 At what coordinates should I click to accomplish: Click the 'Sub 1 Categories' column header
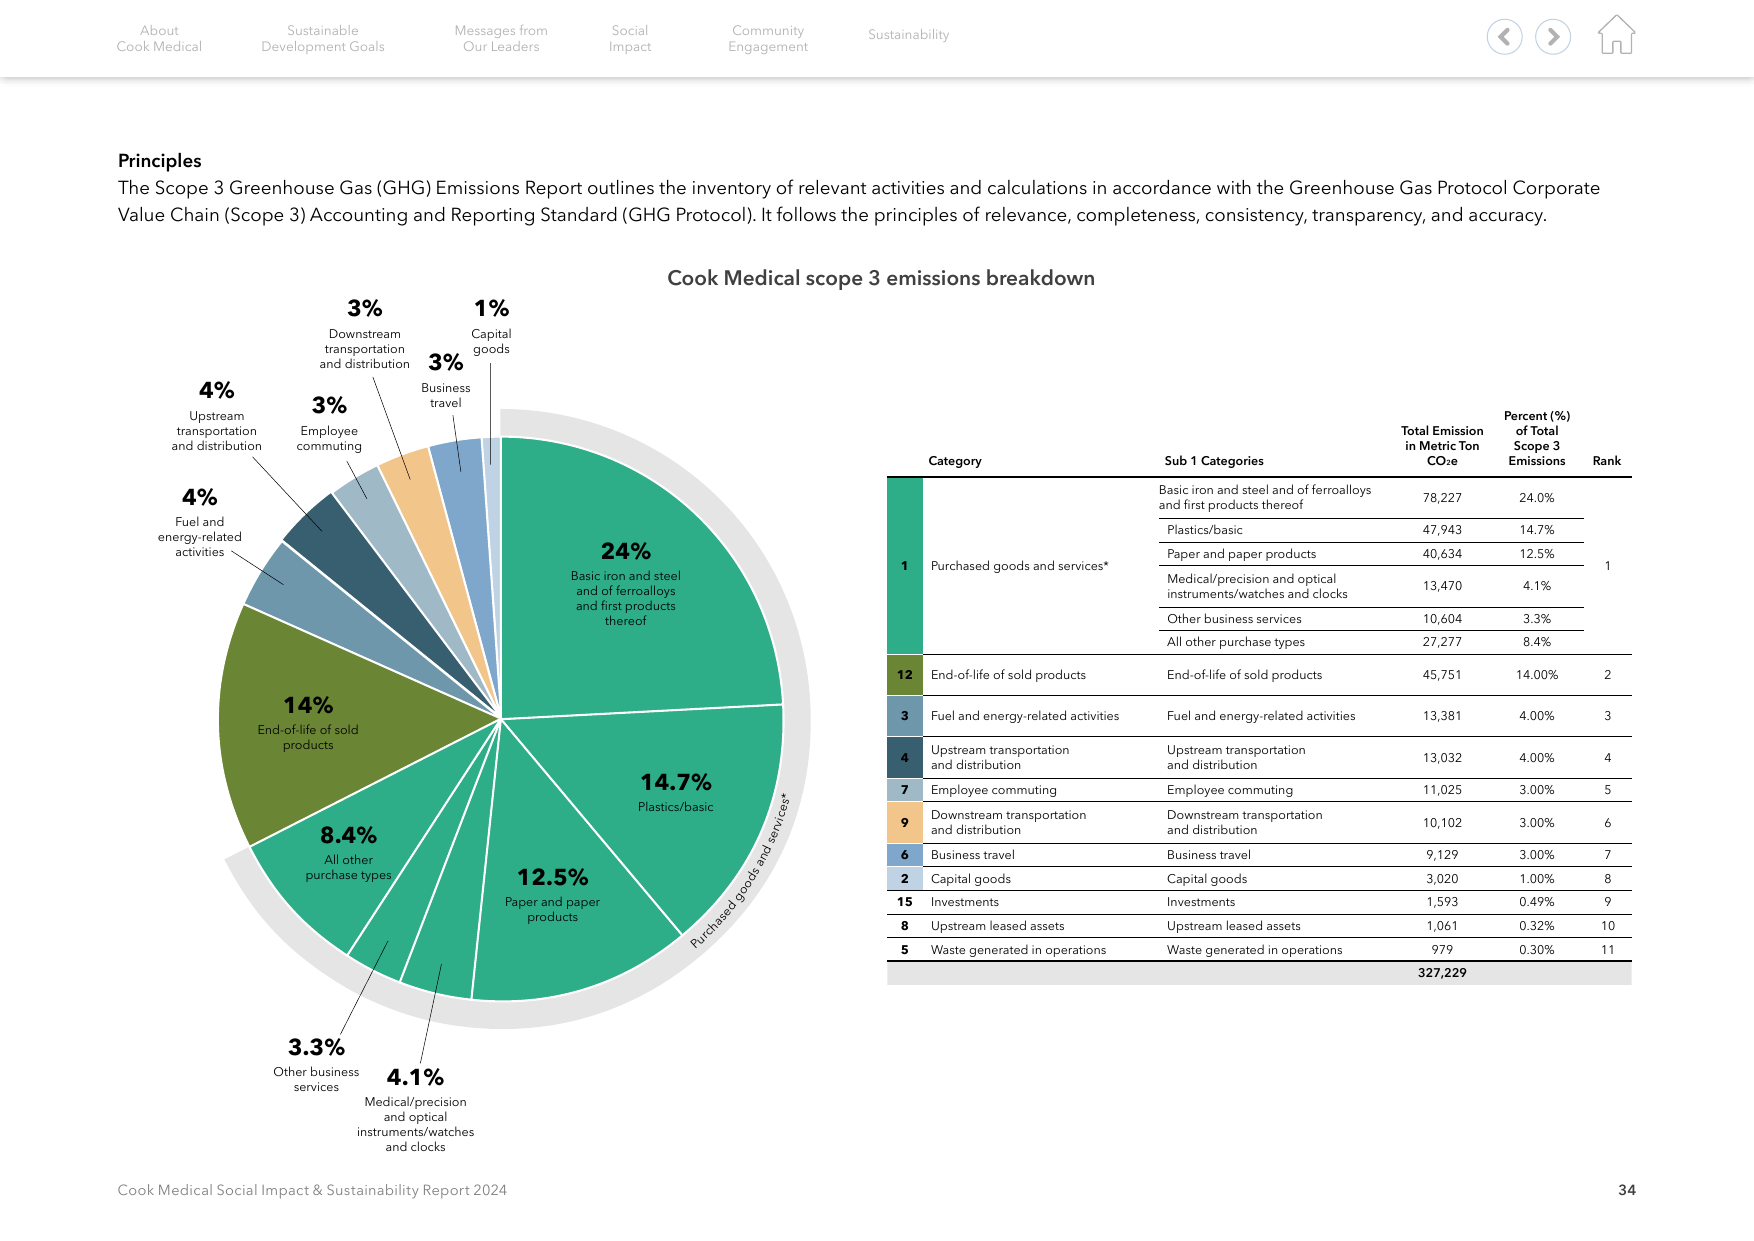tap(1214, 461)
